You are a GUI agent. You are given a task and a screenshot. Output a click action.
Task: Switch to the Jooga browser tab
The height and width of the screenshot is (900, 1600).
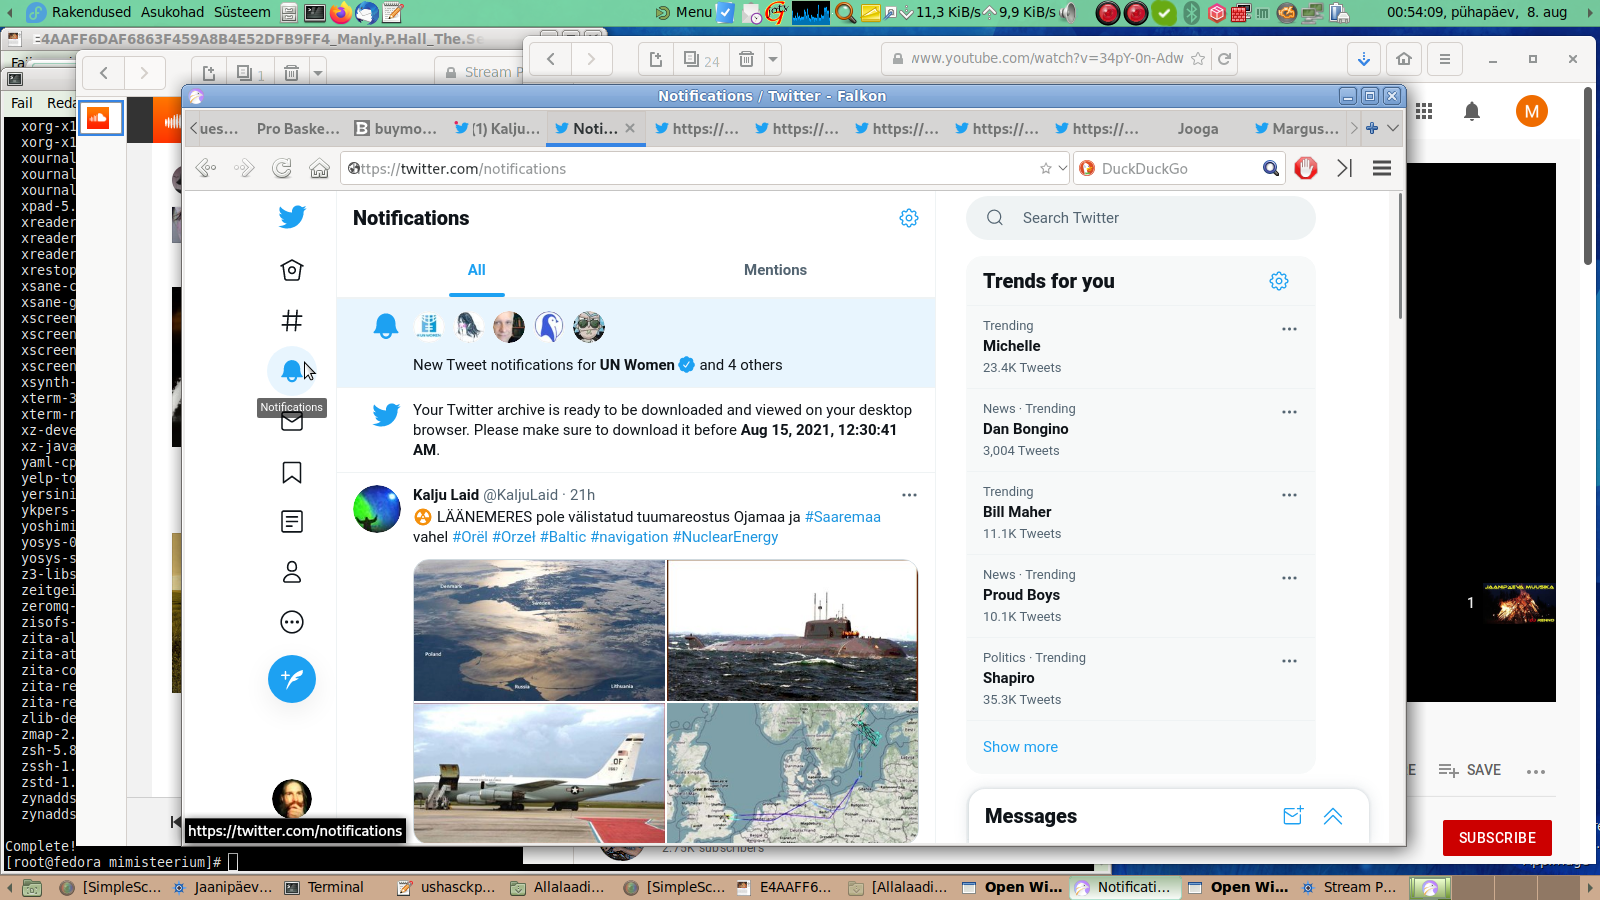pyautogui.click(x=1197, y=128)
